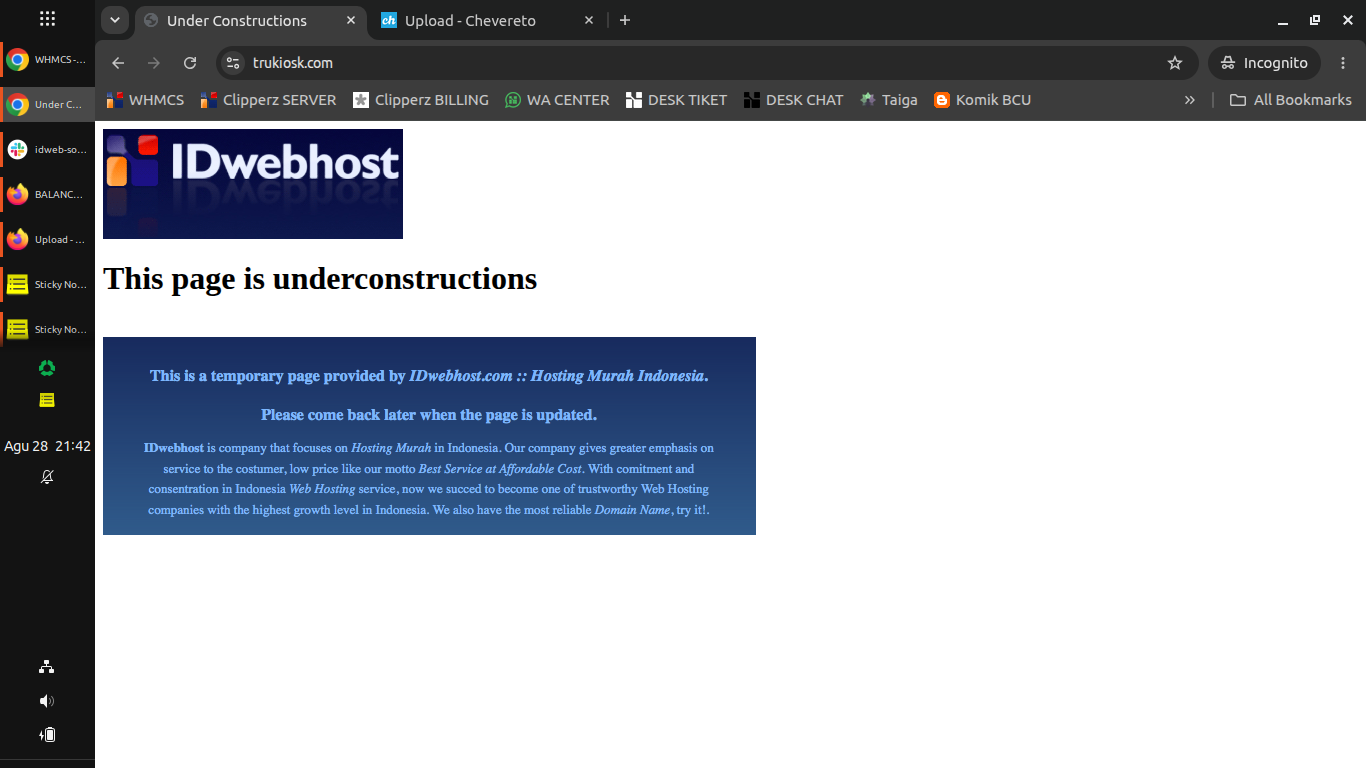This screenshot has height=768, width=1366.
Task: Open the battery status indicator
Action: [47, 735]
